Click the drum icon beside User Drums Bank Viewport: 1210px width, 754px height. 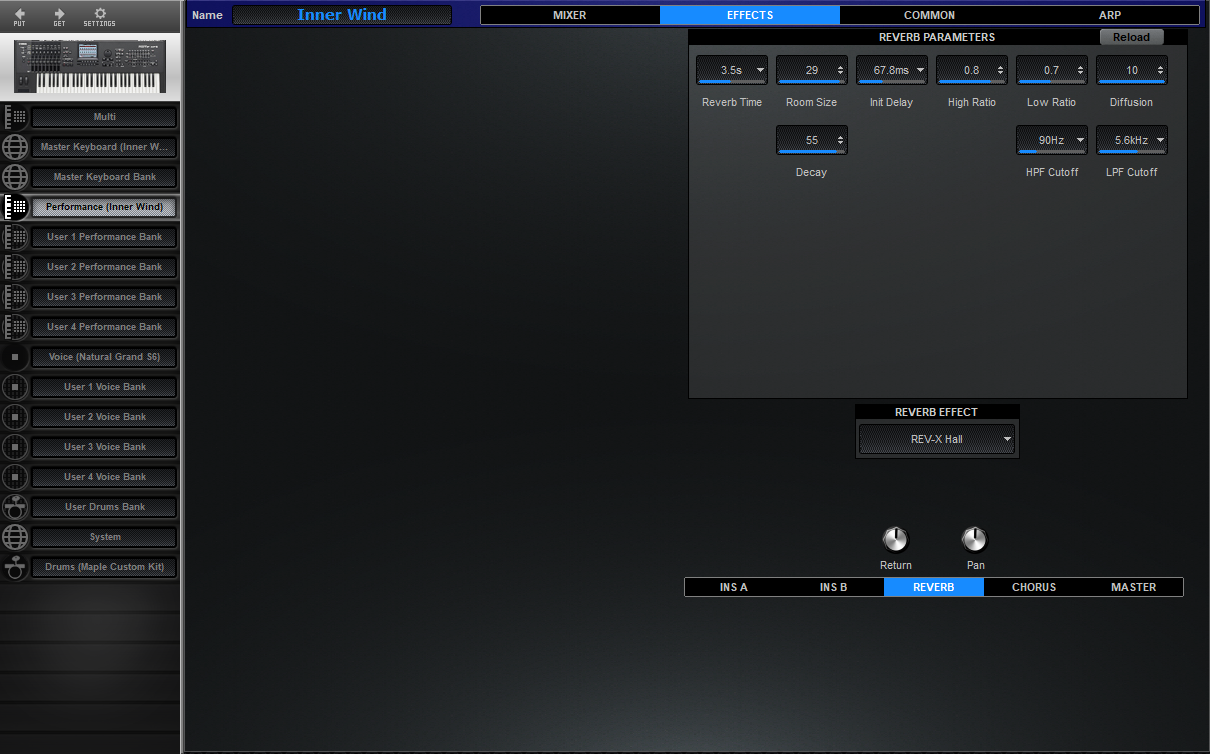coord(15,507)
